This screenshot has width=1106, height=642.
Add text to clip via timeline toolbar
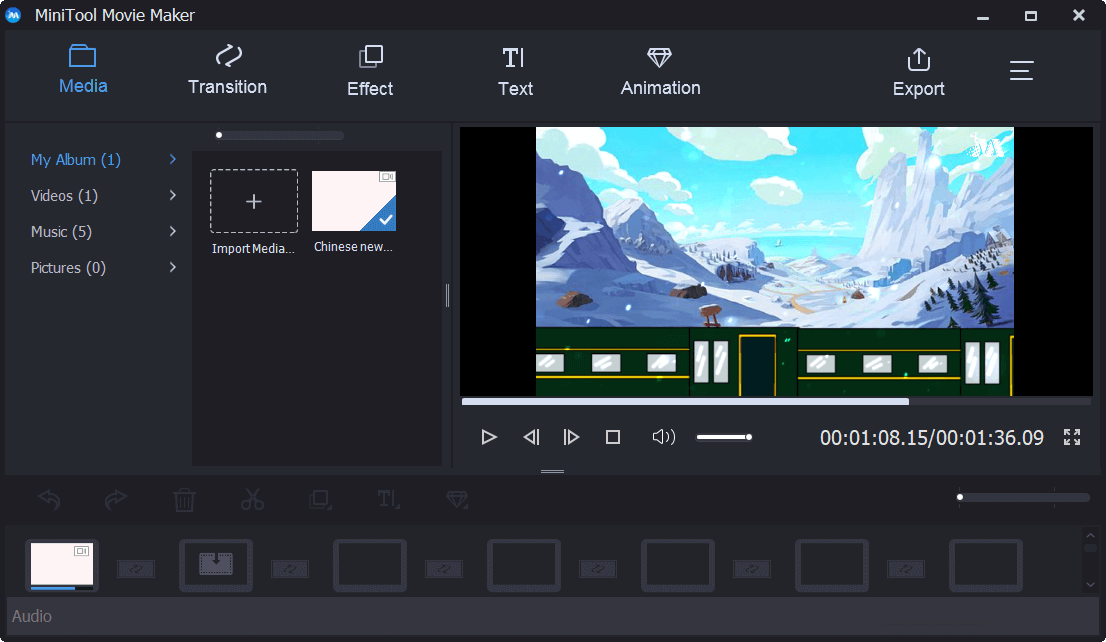pyautogui.click(x=388, y=499)
